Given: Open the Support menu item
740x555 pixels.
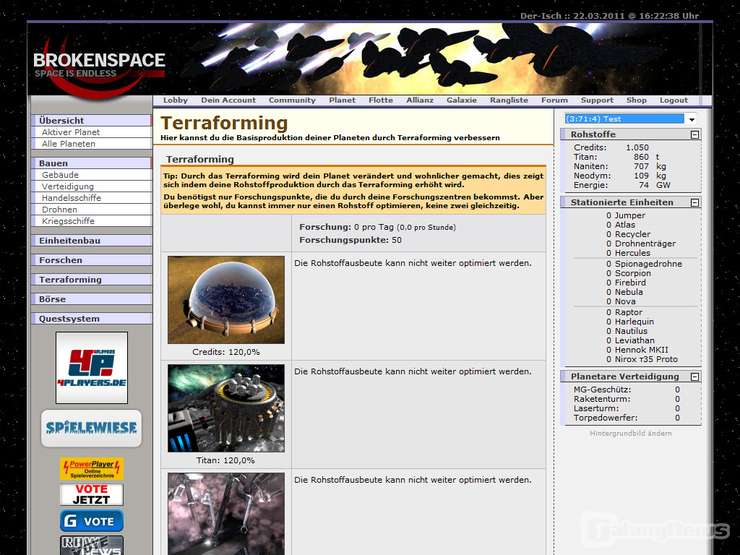Looking at the screenshot, I should tap(597, 100).
